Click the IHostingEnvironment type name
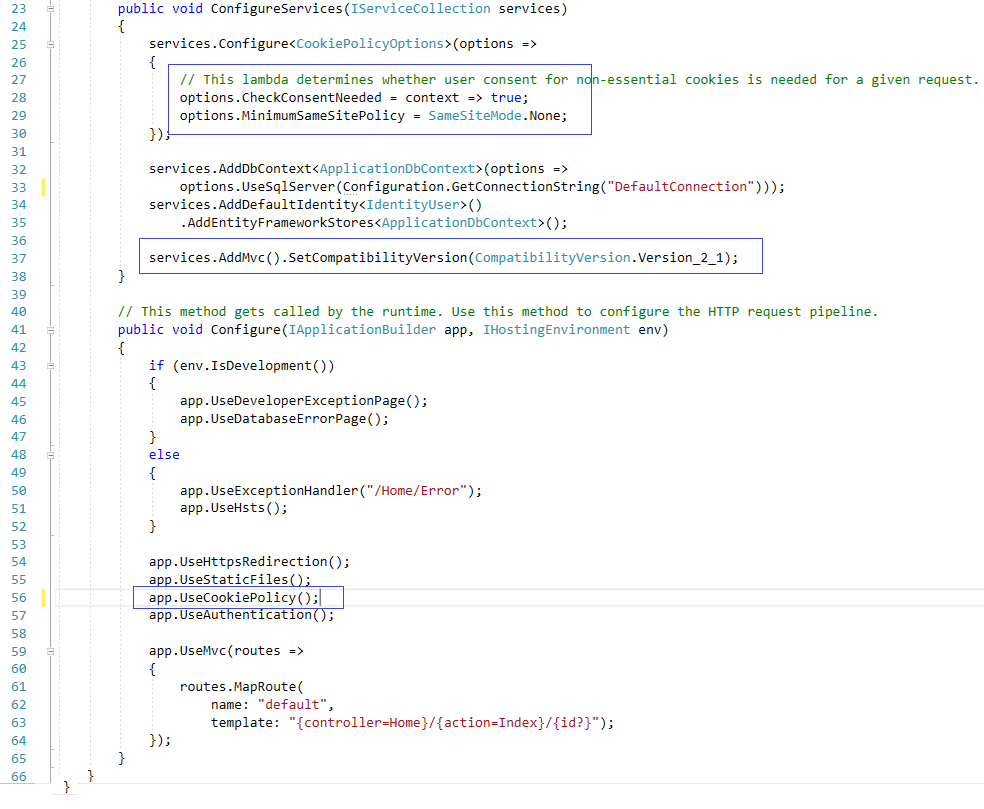 [x=556, y=330]
